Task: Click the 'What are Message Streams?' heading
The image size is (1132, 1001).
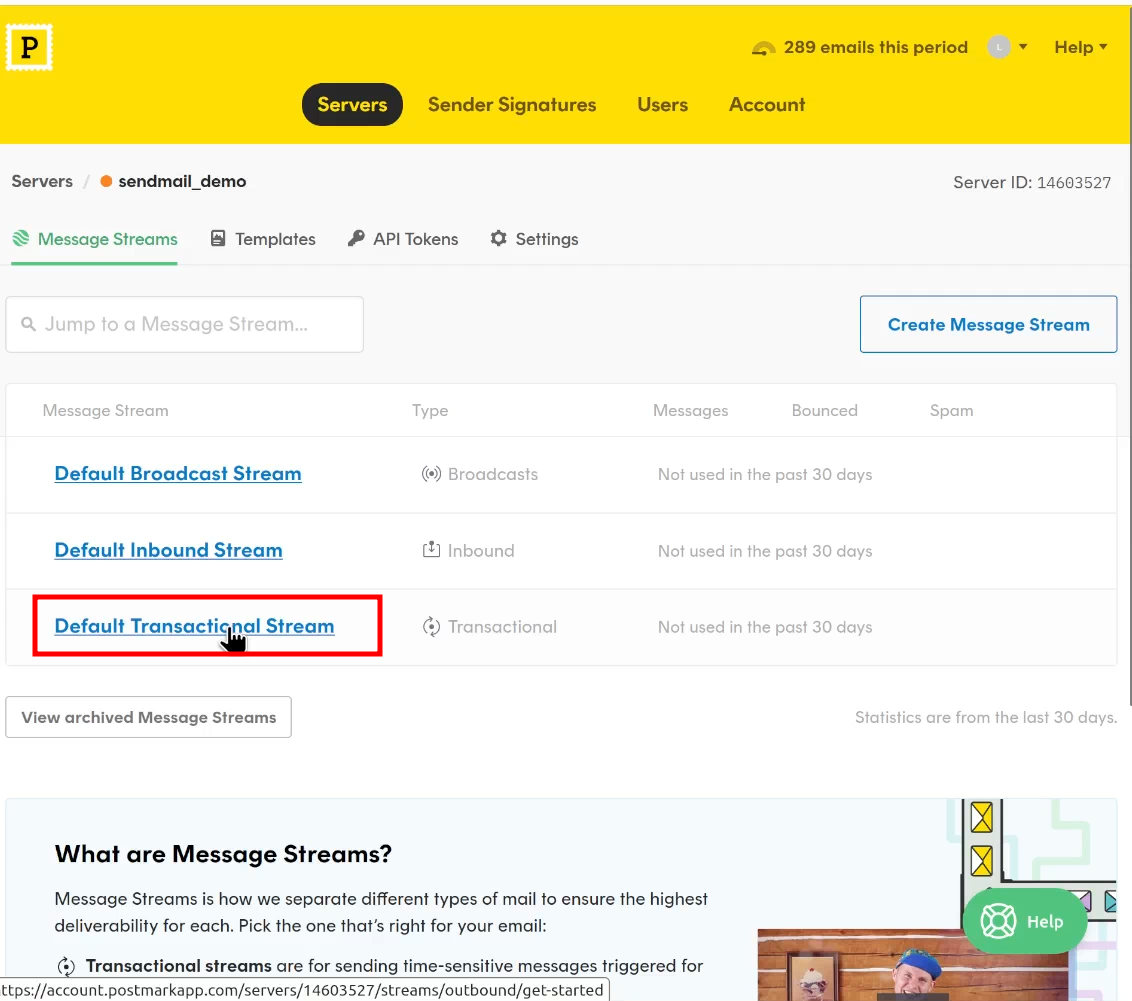Action: (x=223, y=854)
